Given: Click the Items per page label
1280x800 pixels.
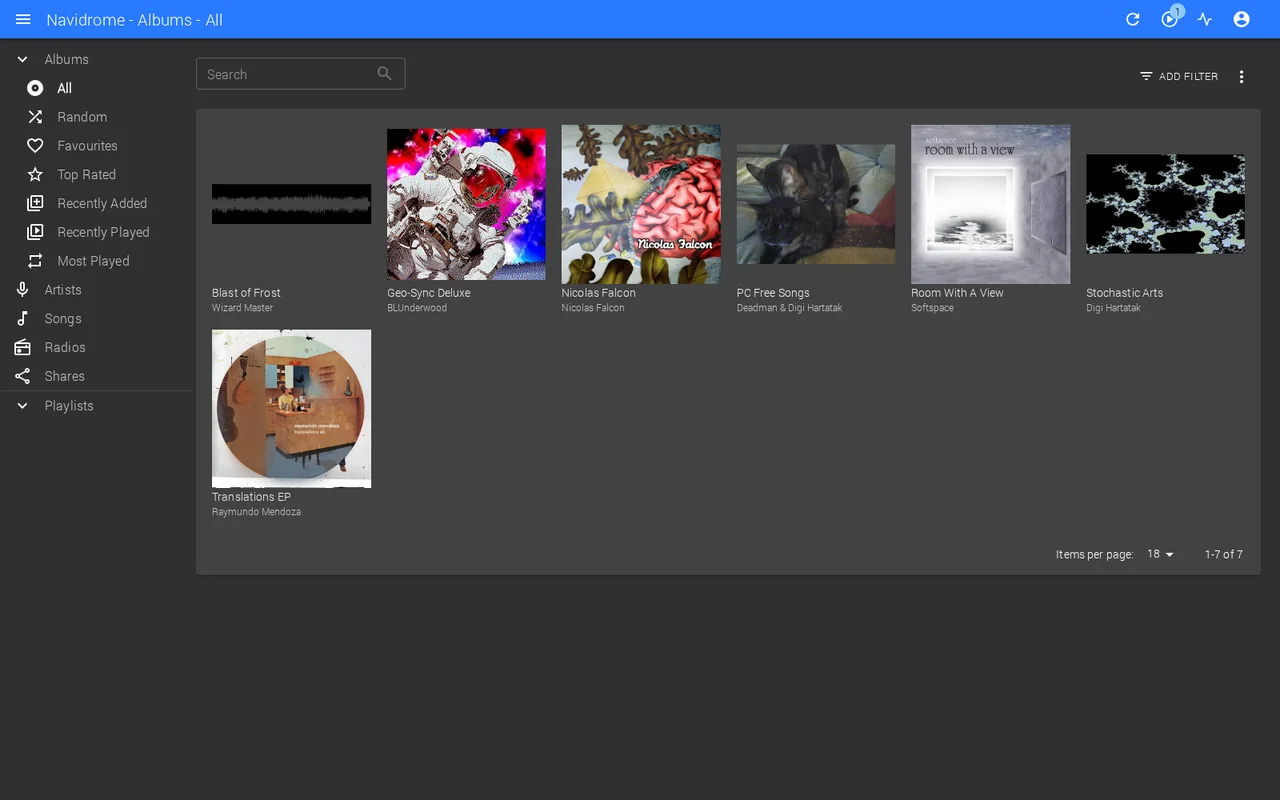Looking at the screenshot, I should tap(1095, 554).
